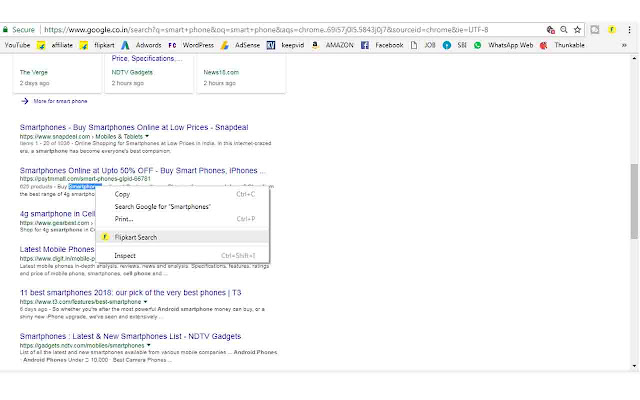
Task: Click the AdSense bookmark icon
Action: pos(224,45)
